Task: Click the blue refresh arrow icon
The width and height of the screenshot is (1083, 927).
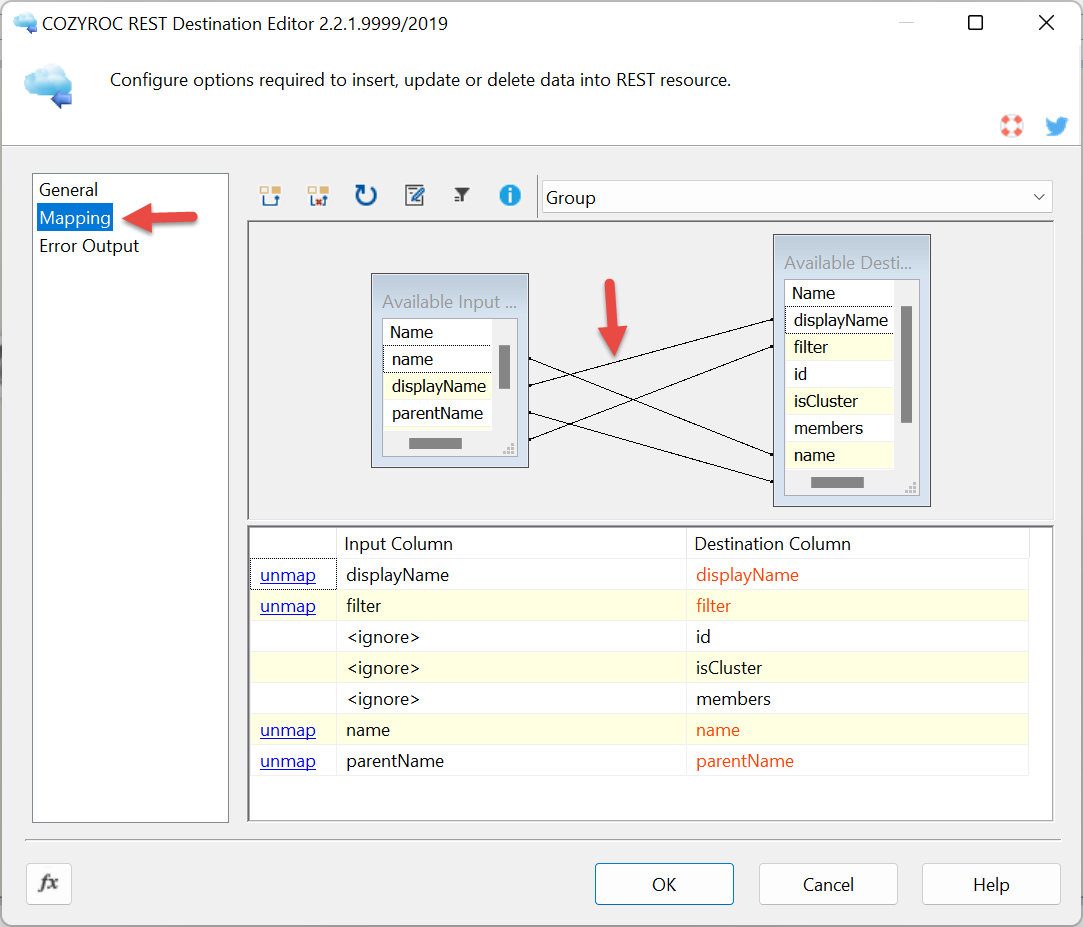Action: (365, 196)
